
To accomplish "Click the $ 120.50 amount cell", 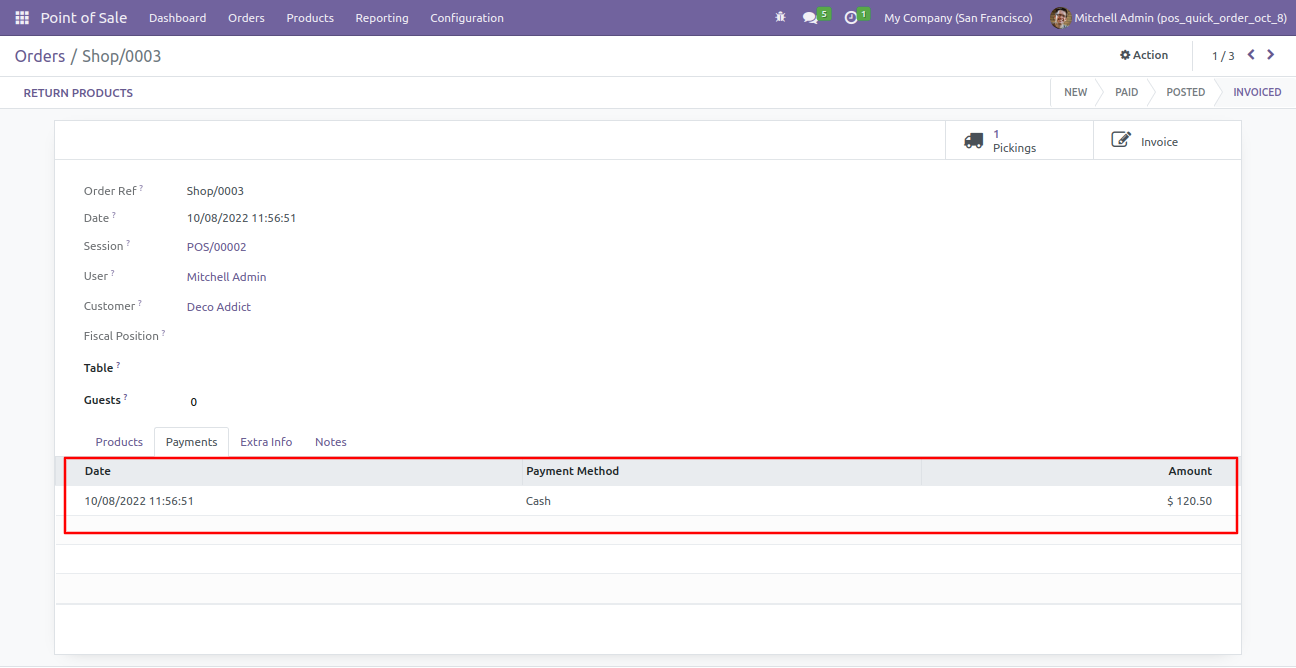I will [1189, 501].
